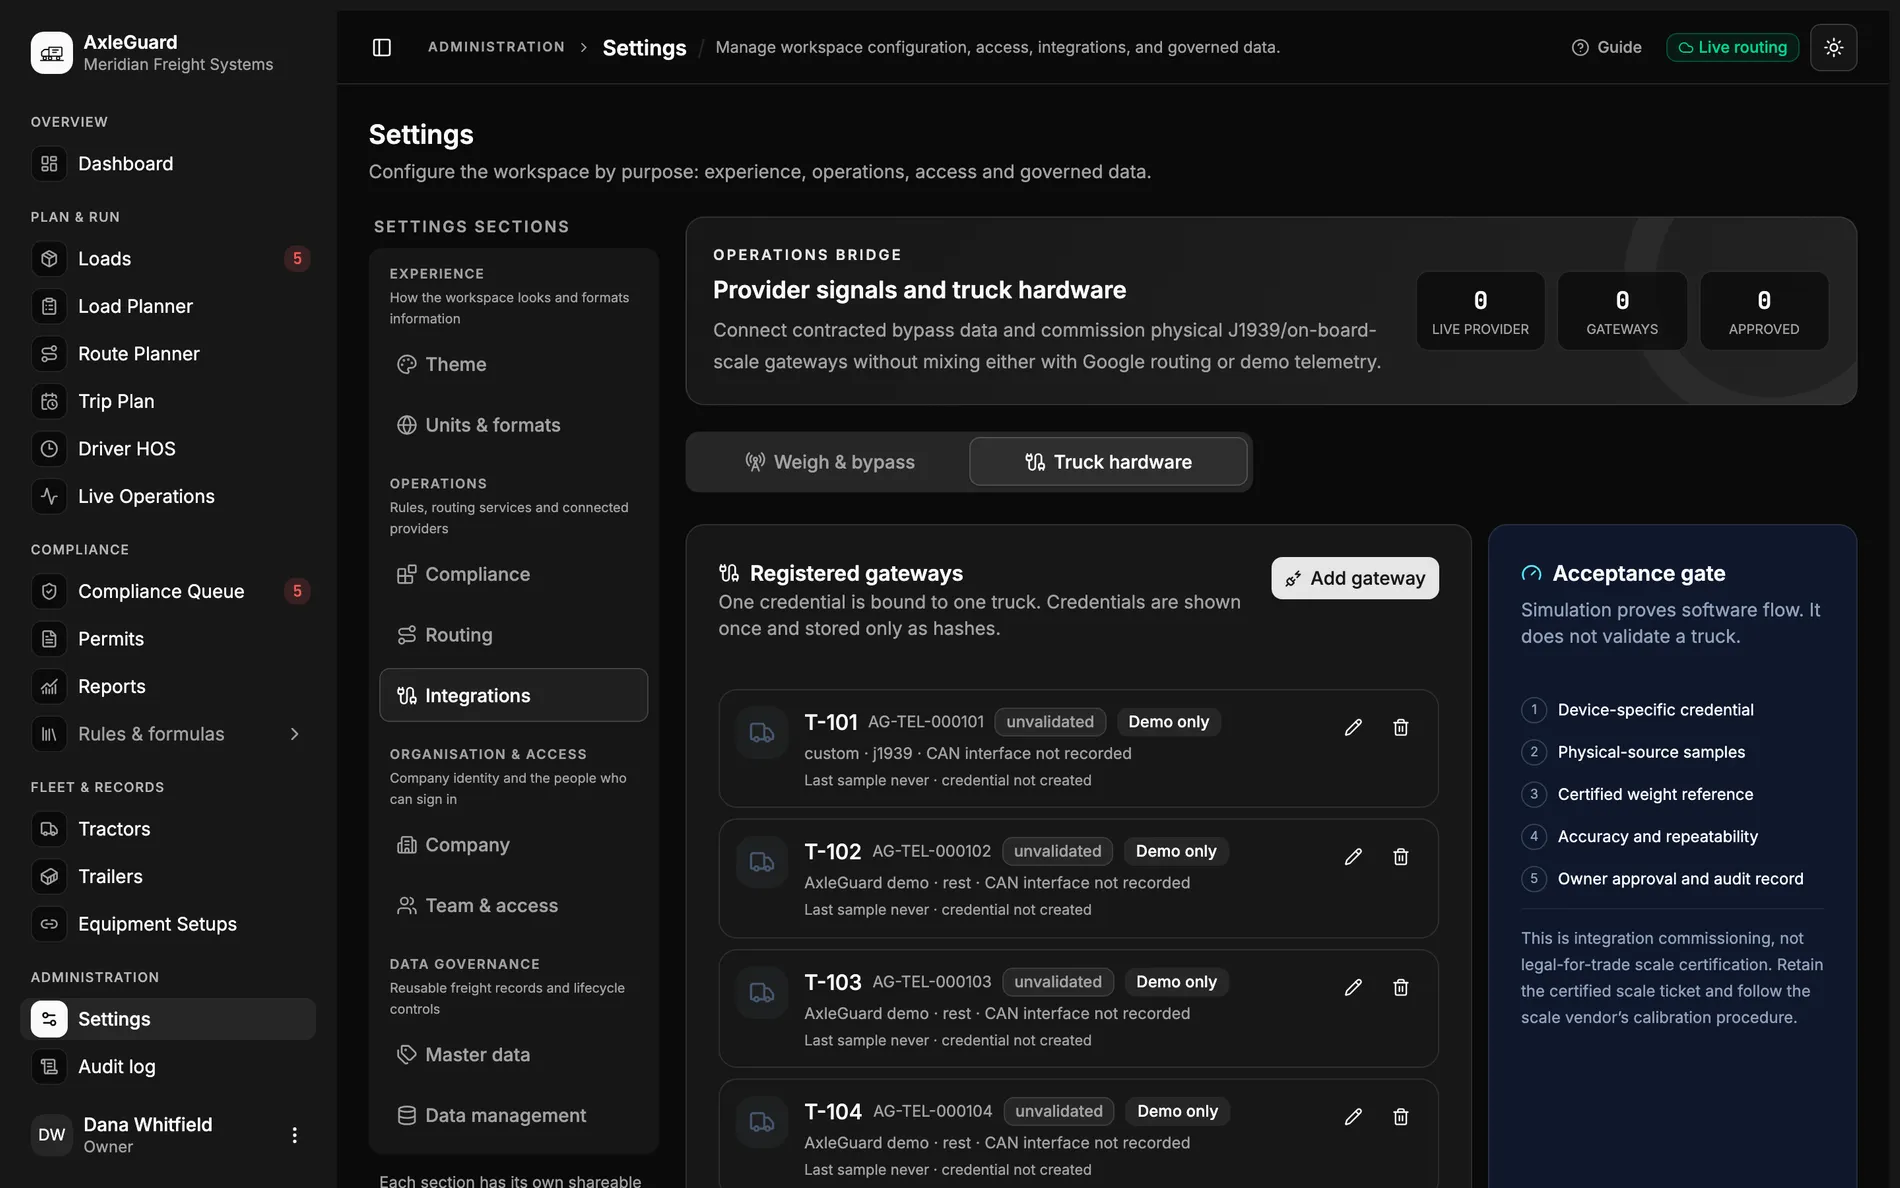1900x1188 pixels.
Task: Click the Tractors truck icon
Action: click(x=49, y=829)
